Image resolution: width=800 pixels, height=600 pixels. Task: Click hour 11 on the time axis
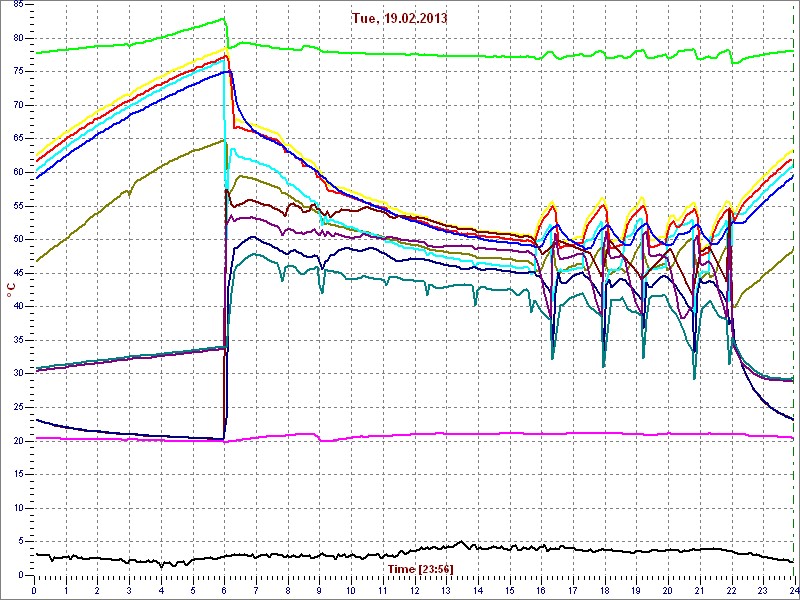[x=383, y=590]
